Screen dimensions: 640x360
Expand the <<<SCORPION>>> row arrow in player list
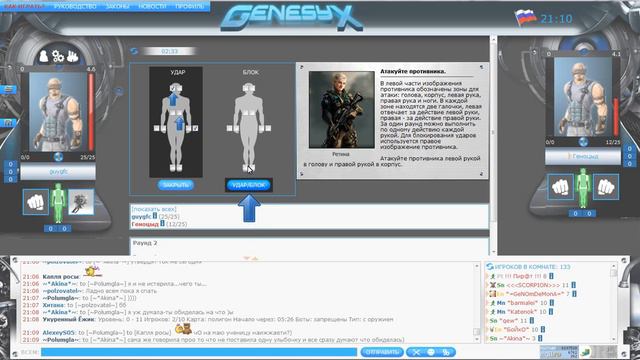point(486,285)
